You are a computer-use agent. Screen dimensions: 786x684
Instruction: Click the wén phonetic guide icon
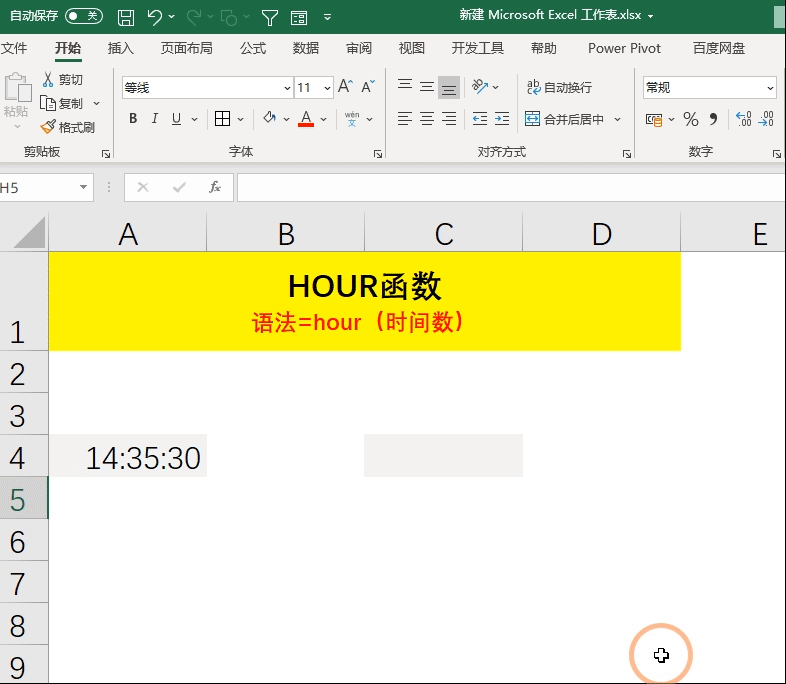352,119
